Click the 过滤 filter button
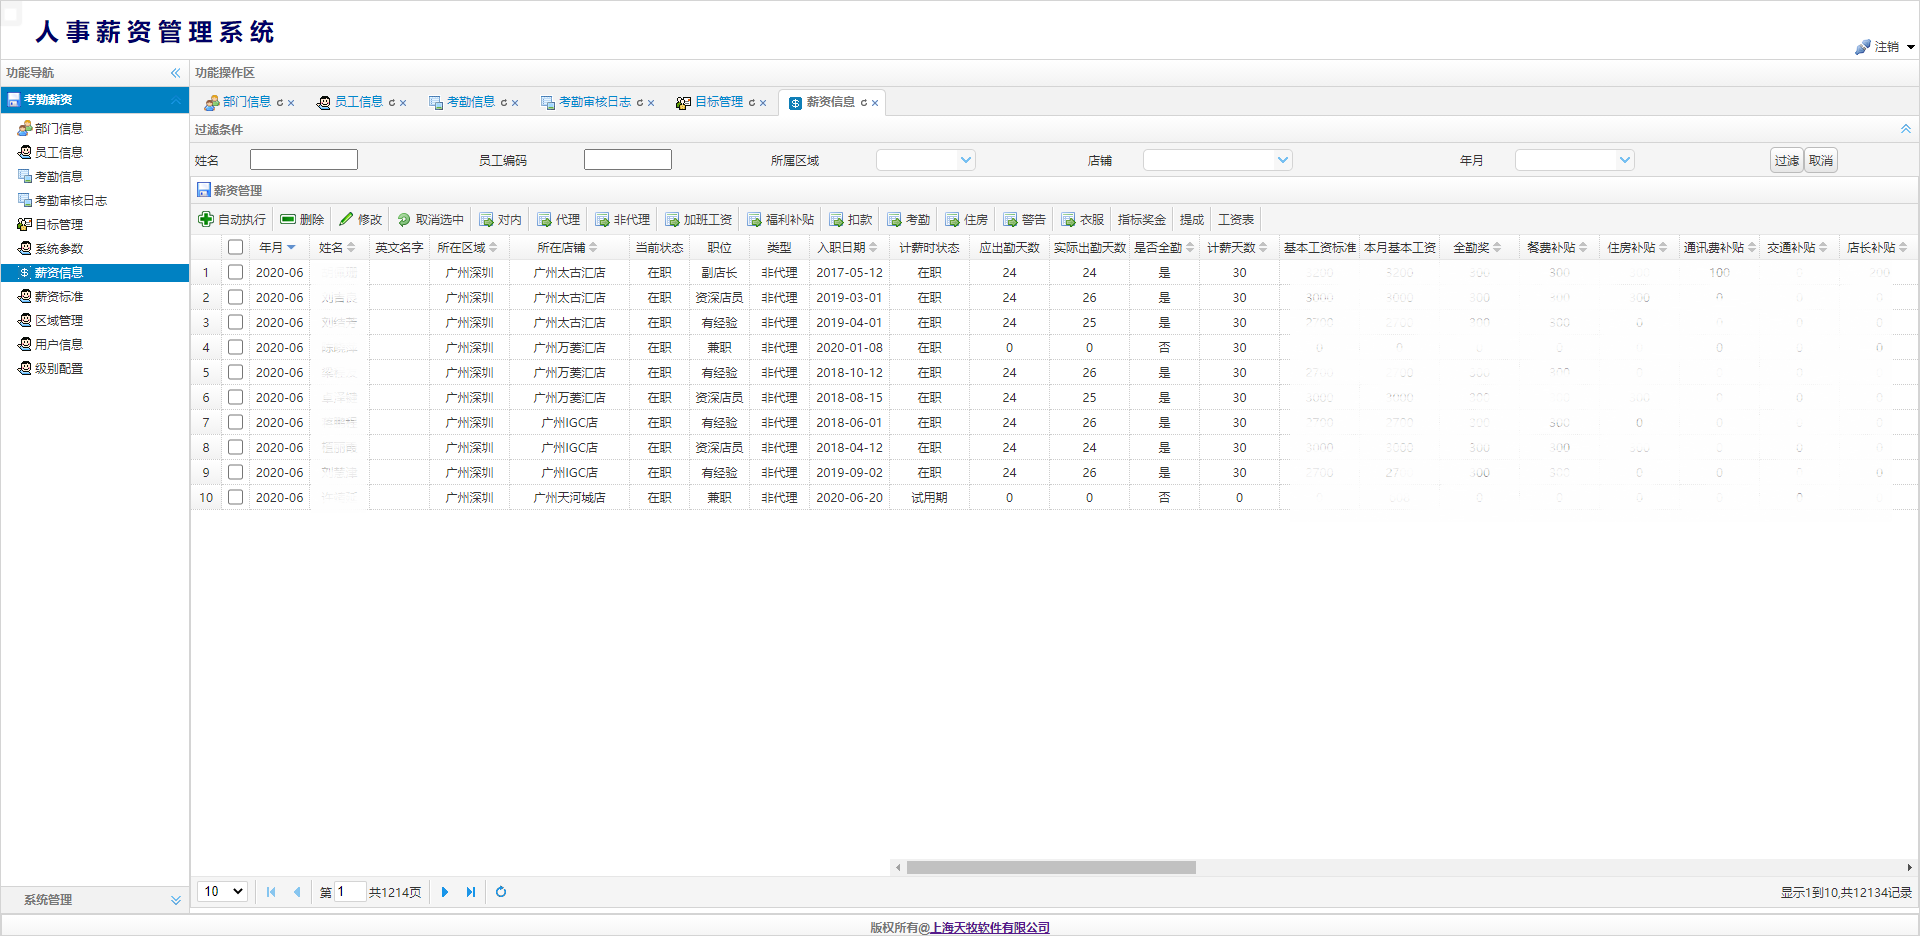Image resolution: width=1920 pixels, height=936 pixels. click(1786, 160)
